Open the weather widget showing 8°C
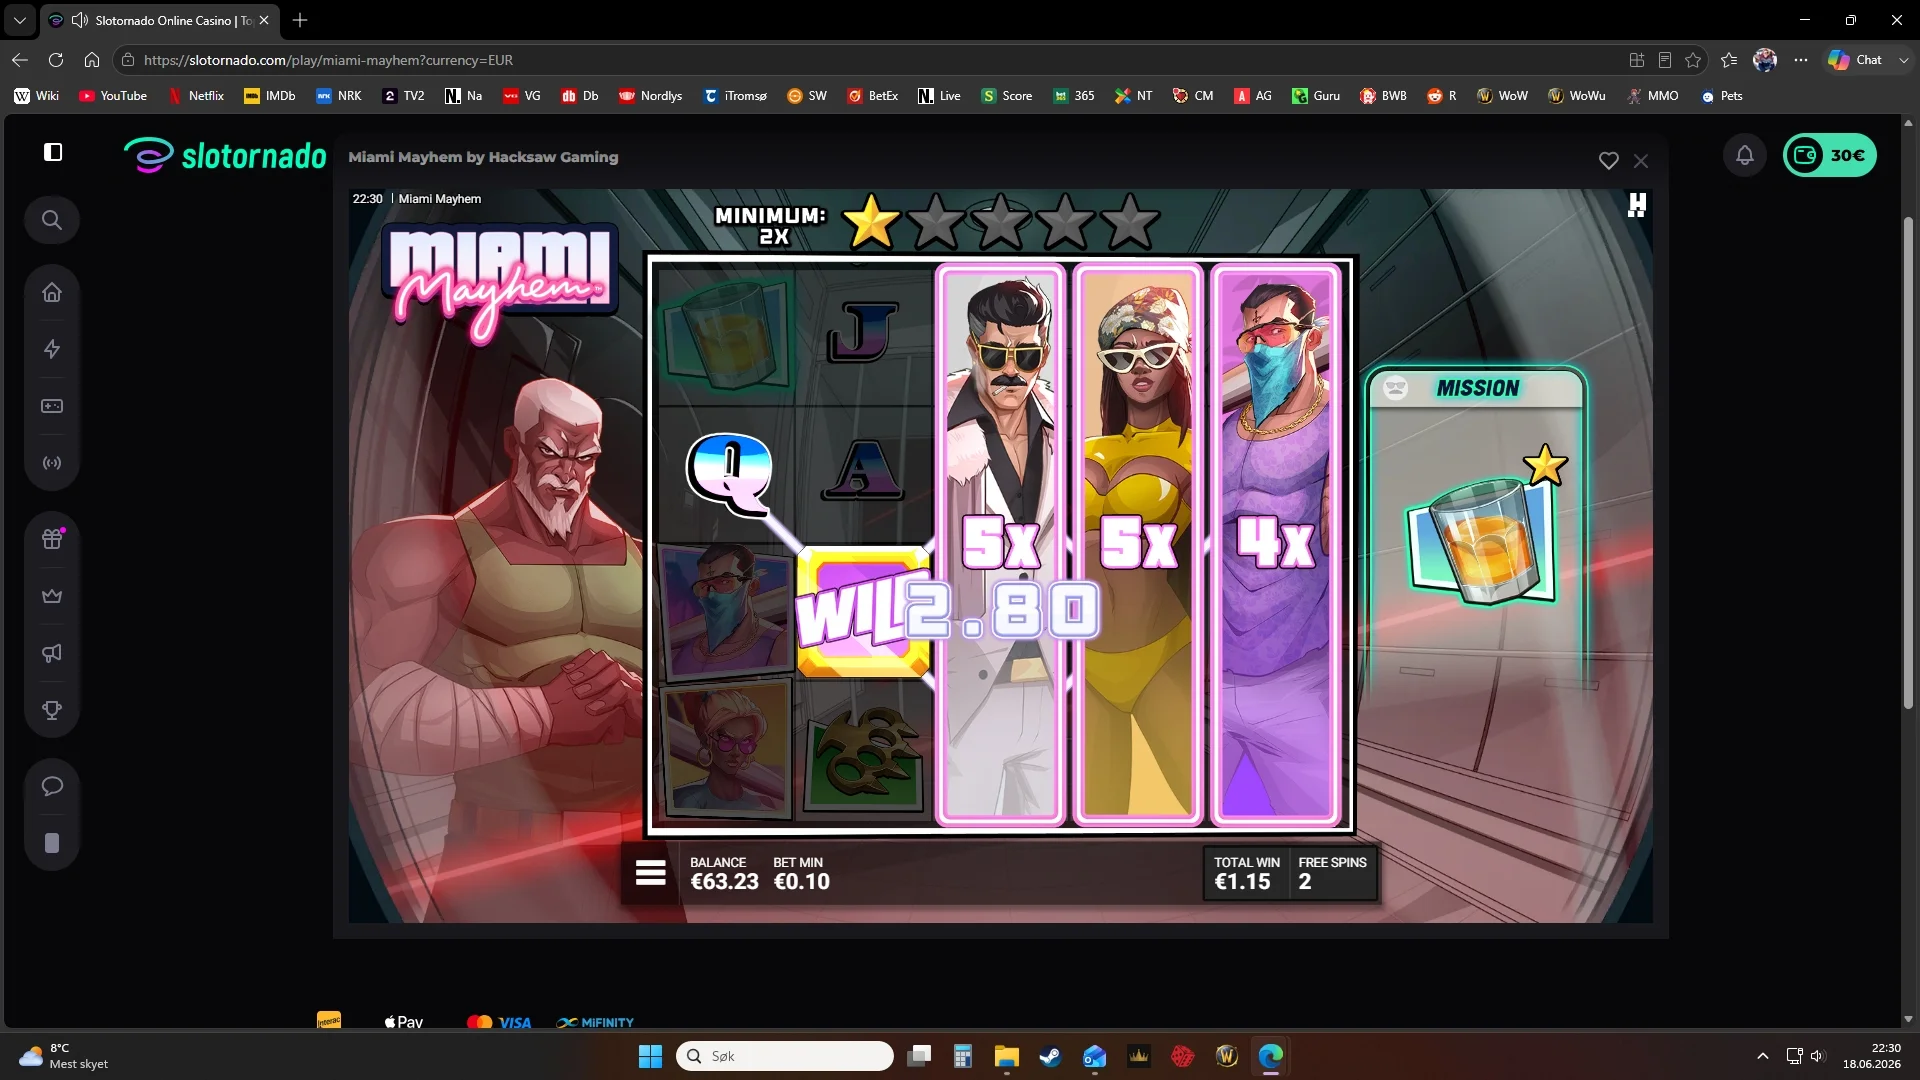This screenshot has width=1920, height=1080. point(63,1056)
